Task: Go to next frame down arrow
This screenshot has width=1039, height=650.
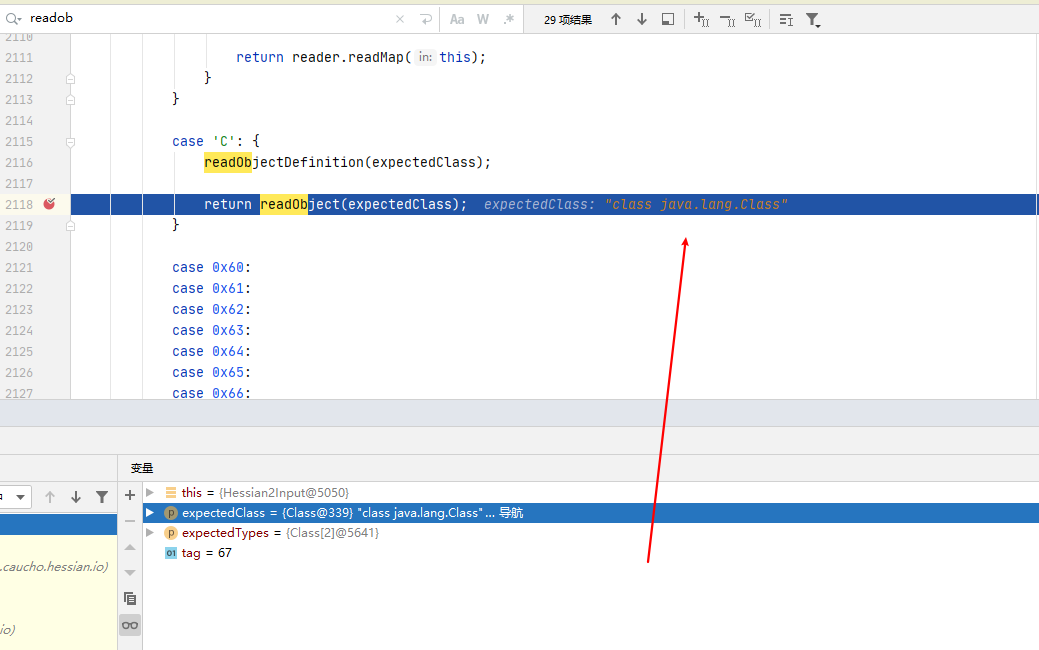Action: point(76,497)
